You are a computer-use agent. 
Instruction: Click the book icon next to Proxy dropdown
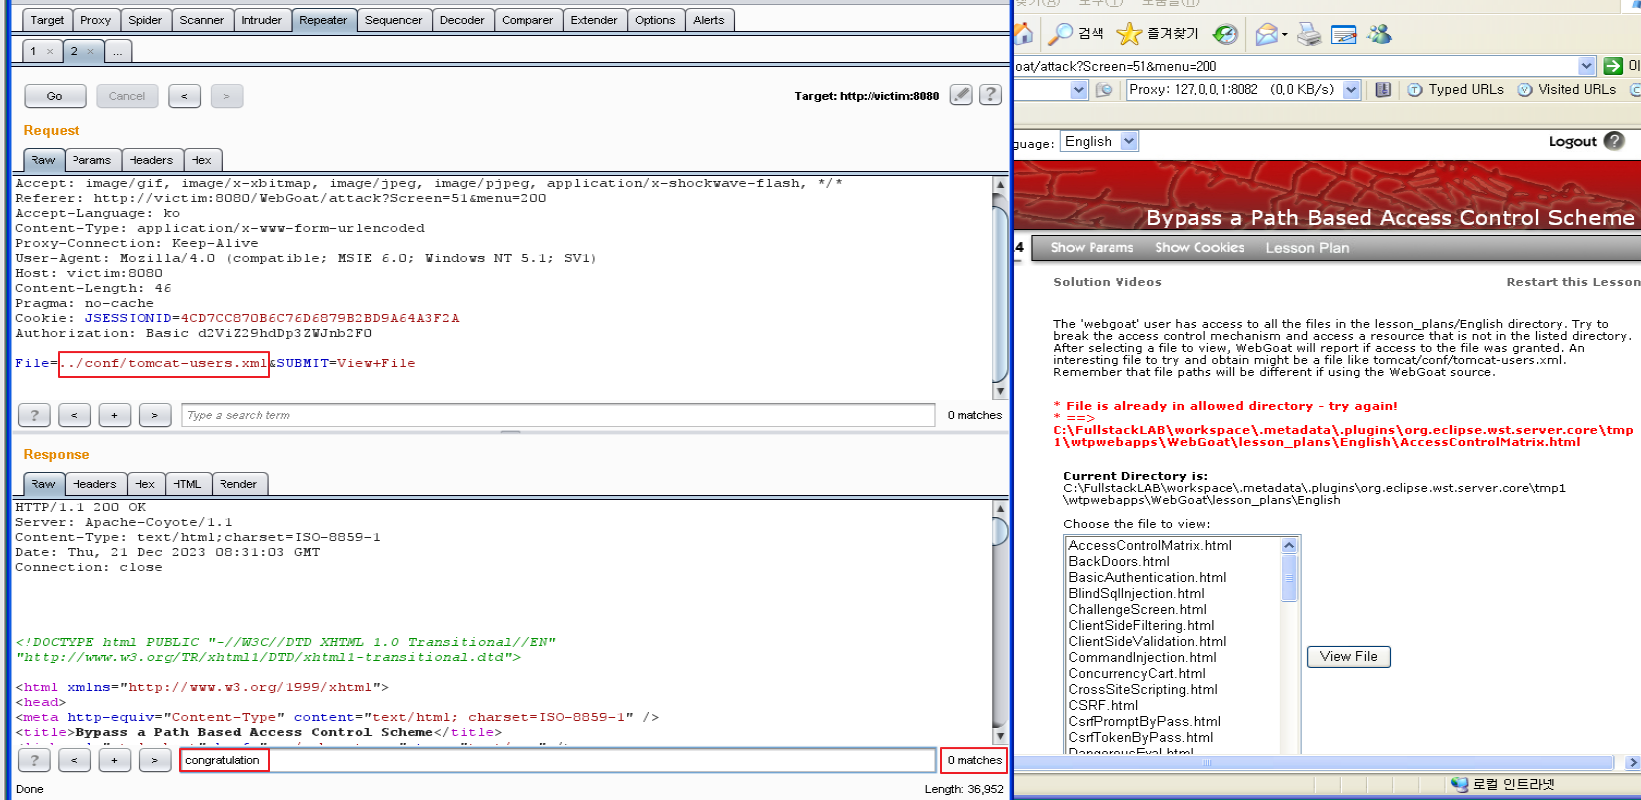pos(1383,90)
